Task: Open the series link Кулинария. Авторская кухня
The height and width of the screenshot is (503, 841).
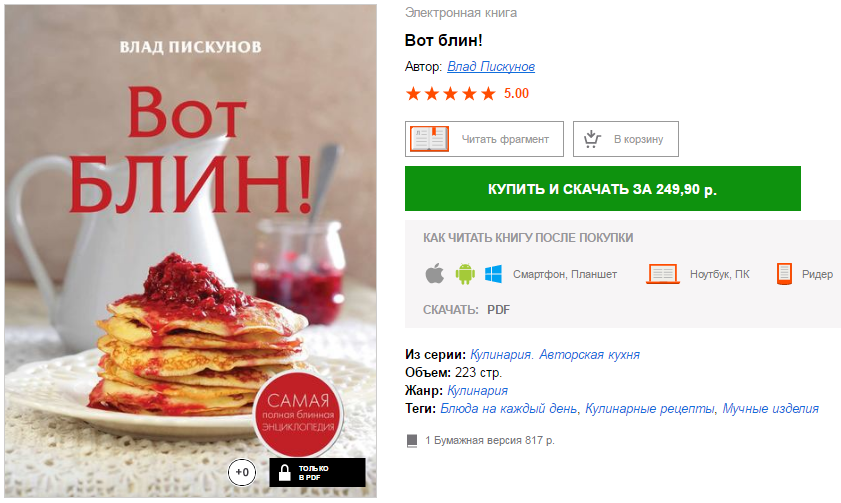Action: point(555,354)
